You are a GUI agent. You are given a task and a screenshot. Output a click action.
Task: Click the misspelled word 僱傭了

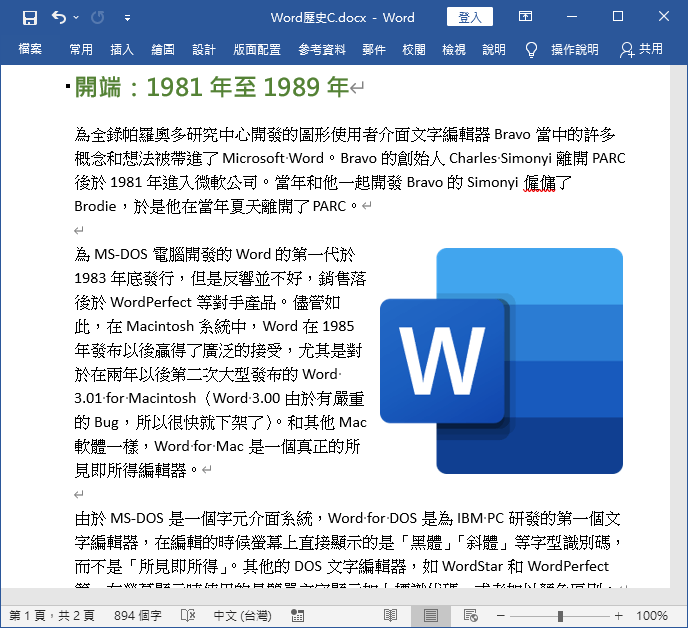click(548, 182)
